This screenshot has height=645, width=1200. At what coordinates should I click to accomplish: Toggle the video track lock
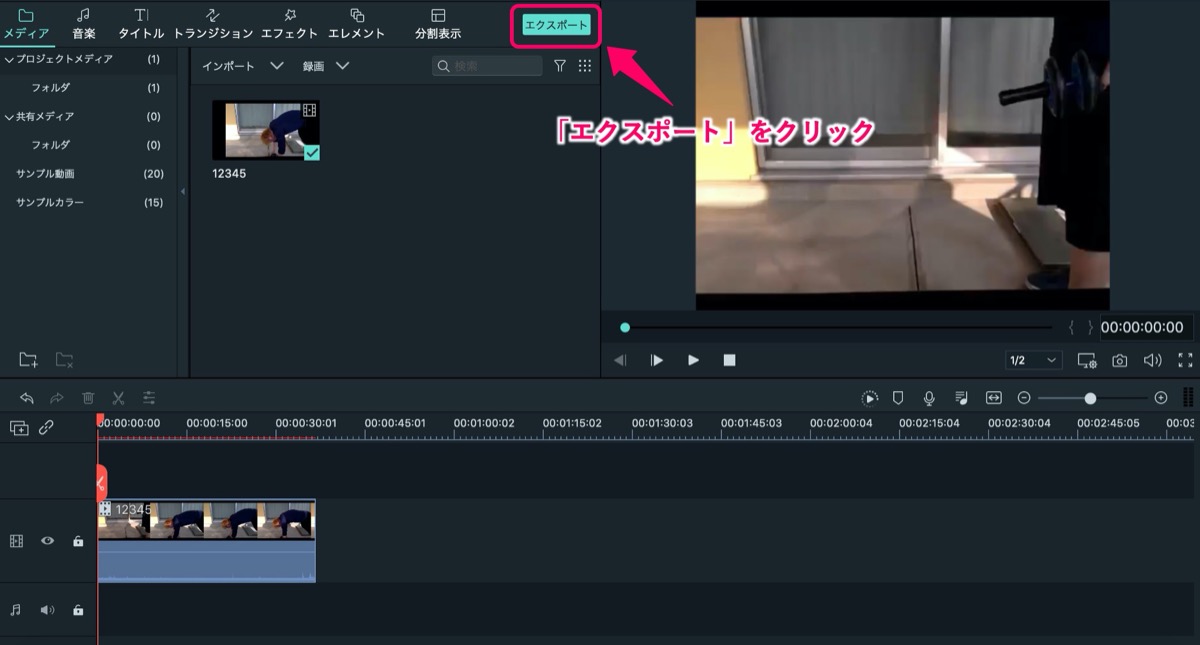pos(78,541)
